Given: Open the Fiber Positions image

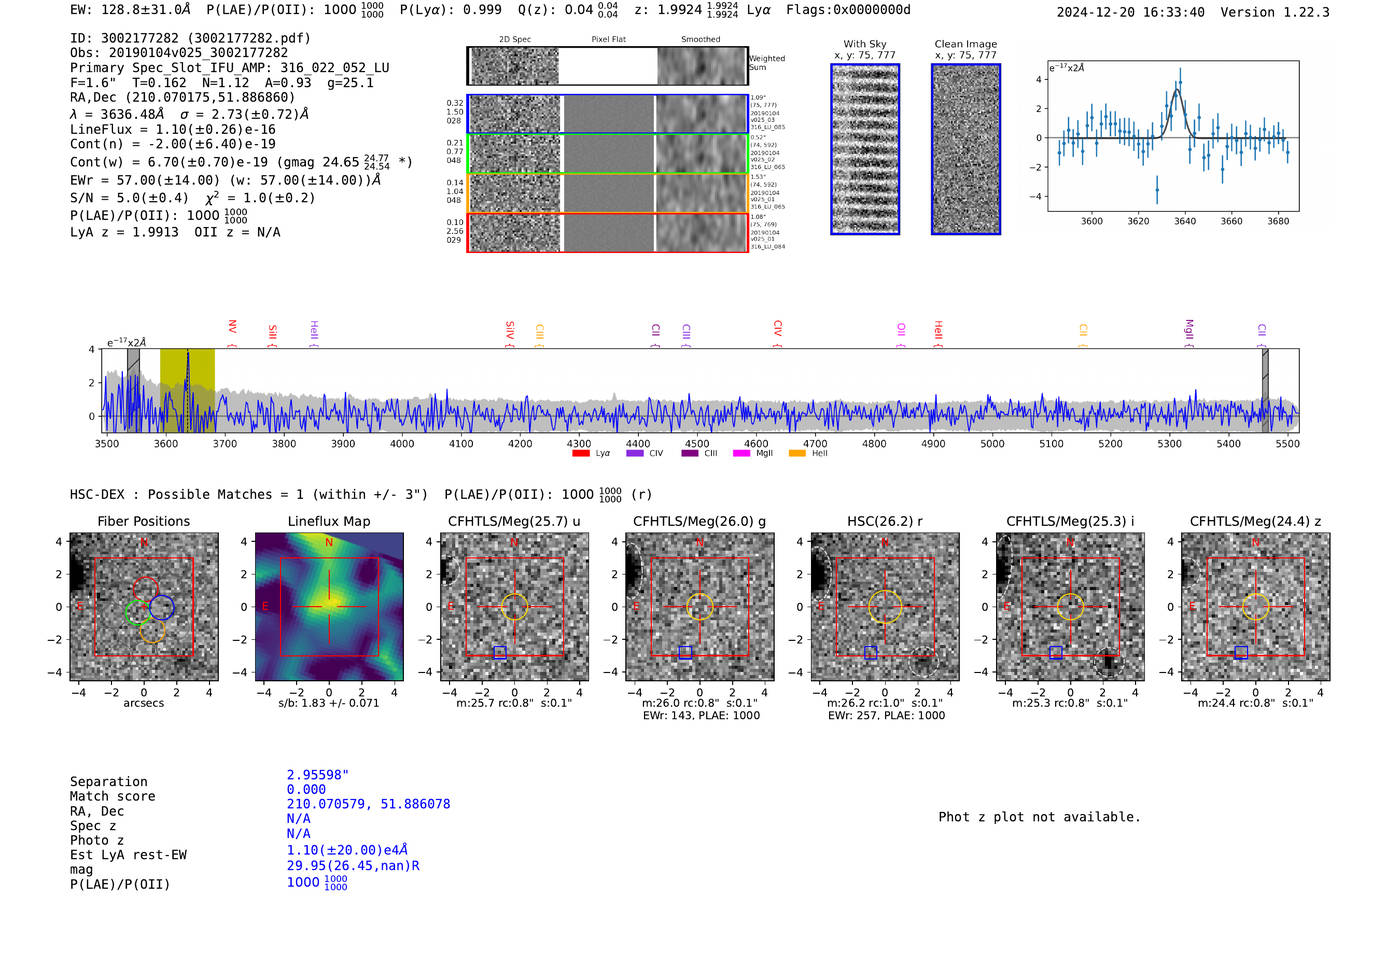Looking at the screenshot, I should coord(144,606).
